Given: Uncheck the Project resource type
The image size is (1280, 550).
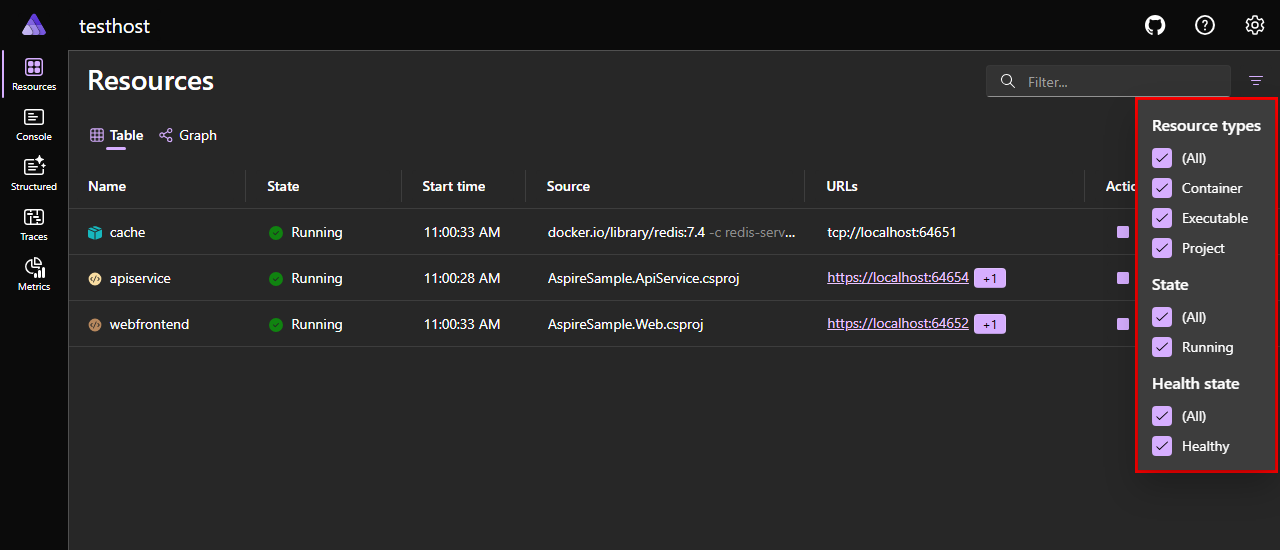Looking at the screenshot, I should [1162, 248].
